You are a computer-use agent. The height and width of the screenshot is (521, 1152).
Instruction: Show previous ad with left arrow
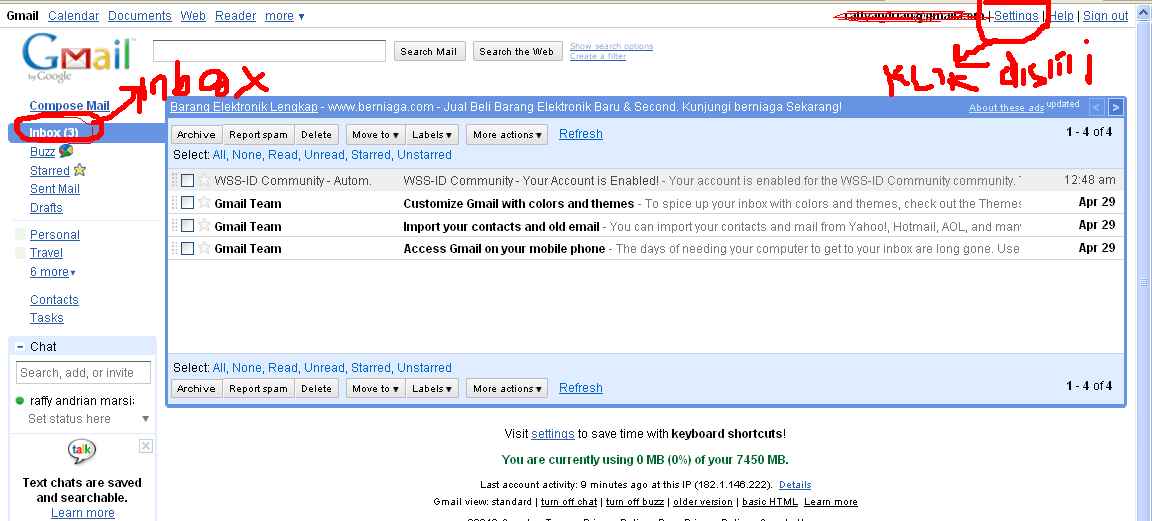tap(1096, 107)
